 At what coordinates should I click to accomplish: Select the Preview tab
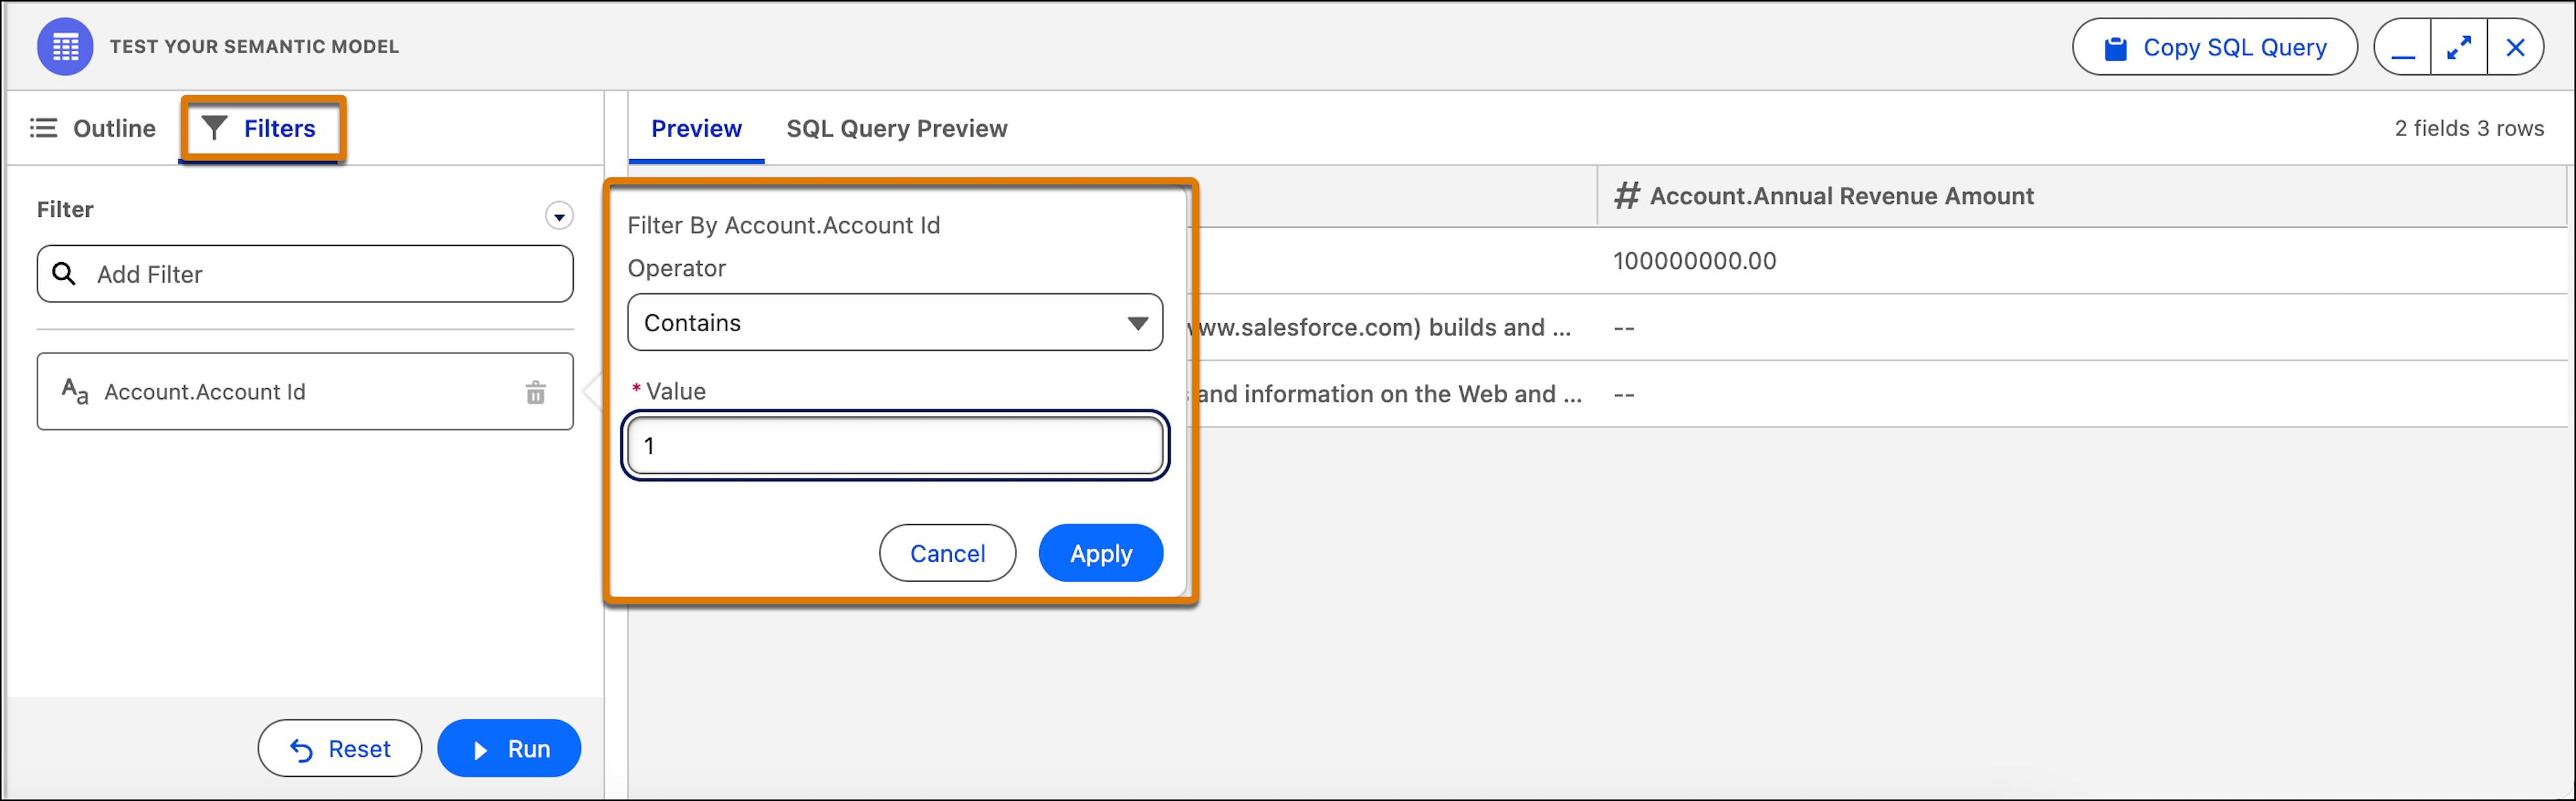[696, 129]
